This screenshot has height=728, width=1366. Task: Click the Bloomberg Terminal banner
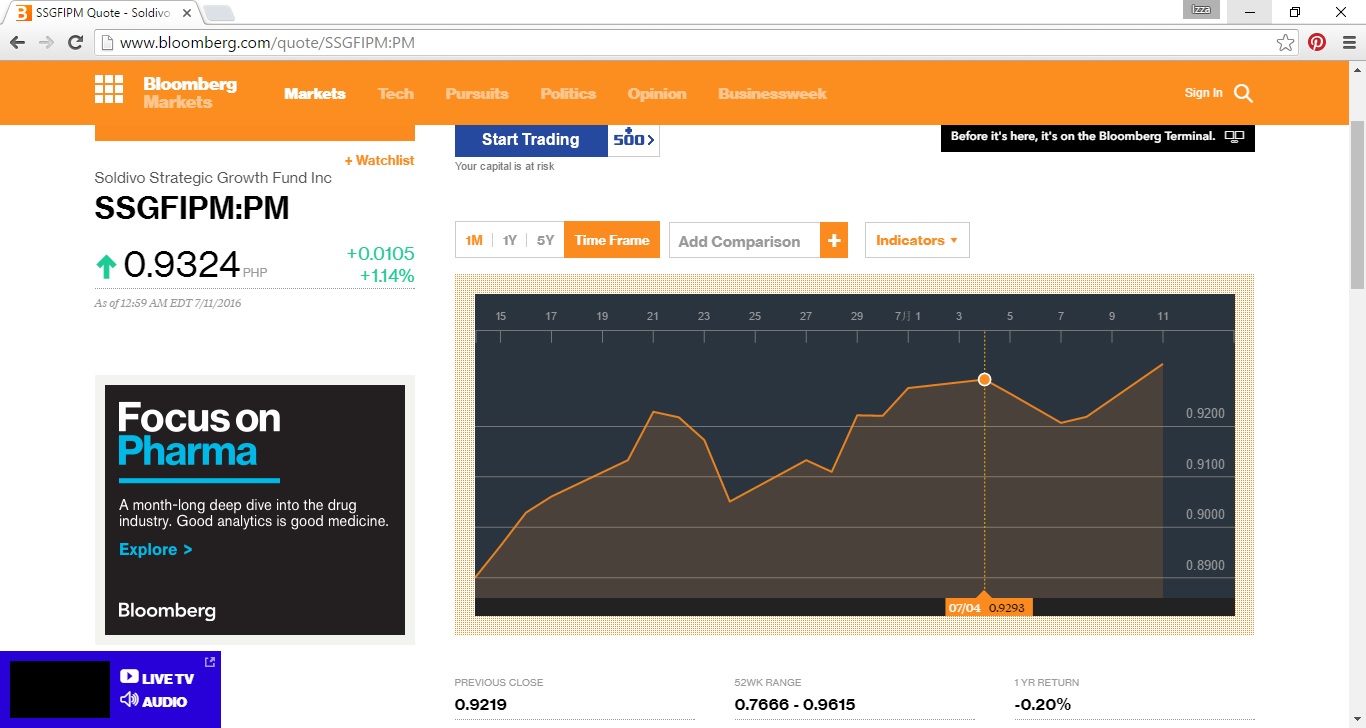tap(1098, 137)
